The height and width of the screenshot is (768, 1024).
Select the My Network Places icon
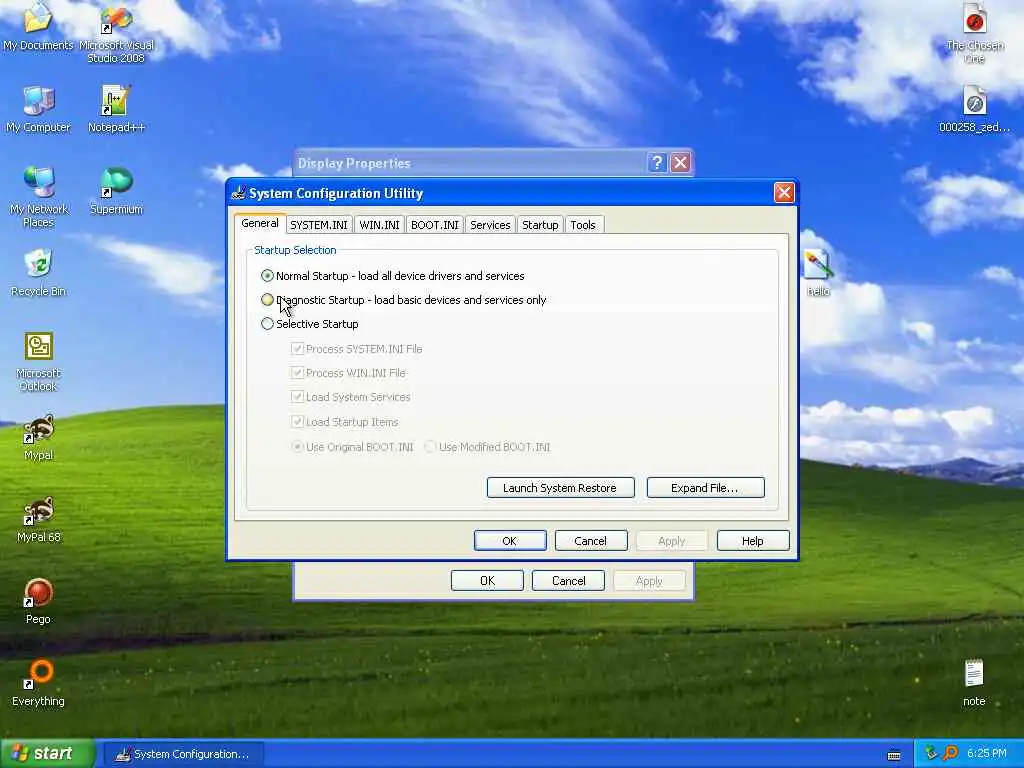pos(38,197)
